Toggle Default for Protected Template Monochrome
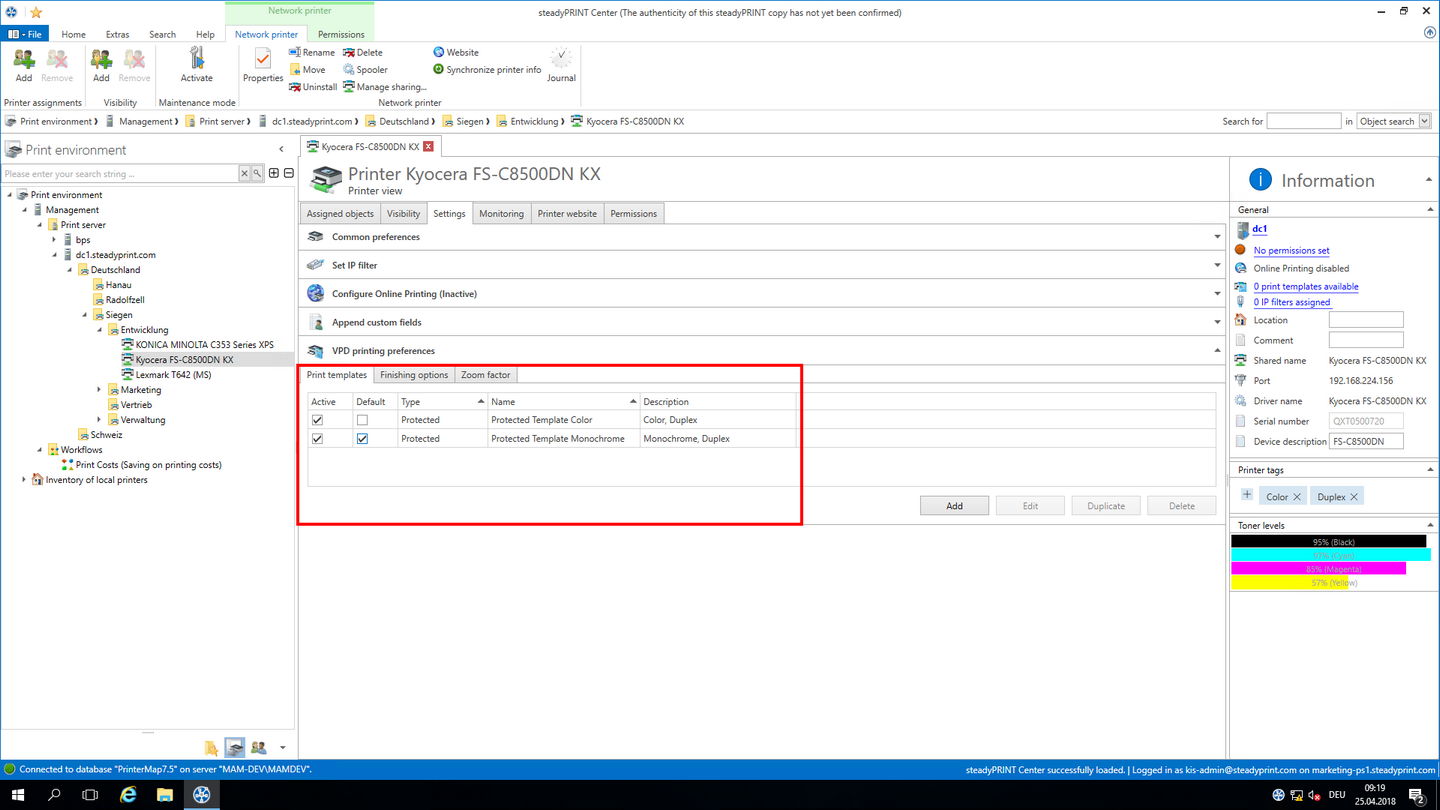The height and width of the screenshot is (810, 1440). point(362,438)
